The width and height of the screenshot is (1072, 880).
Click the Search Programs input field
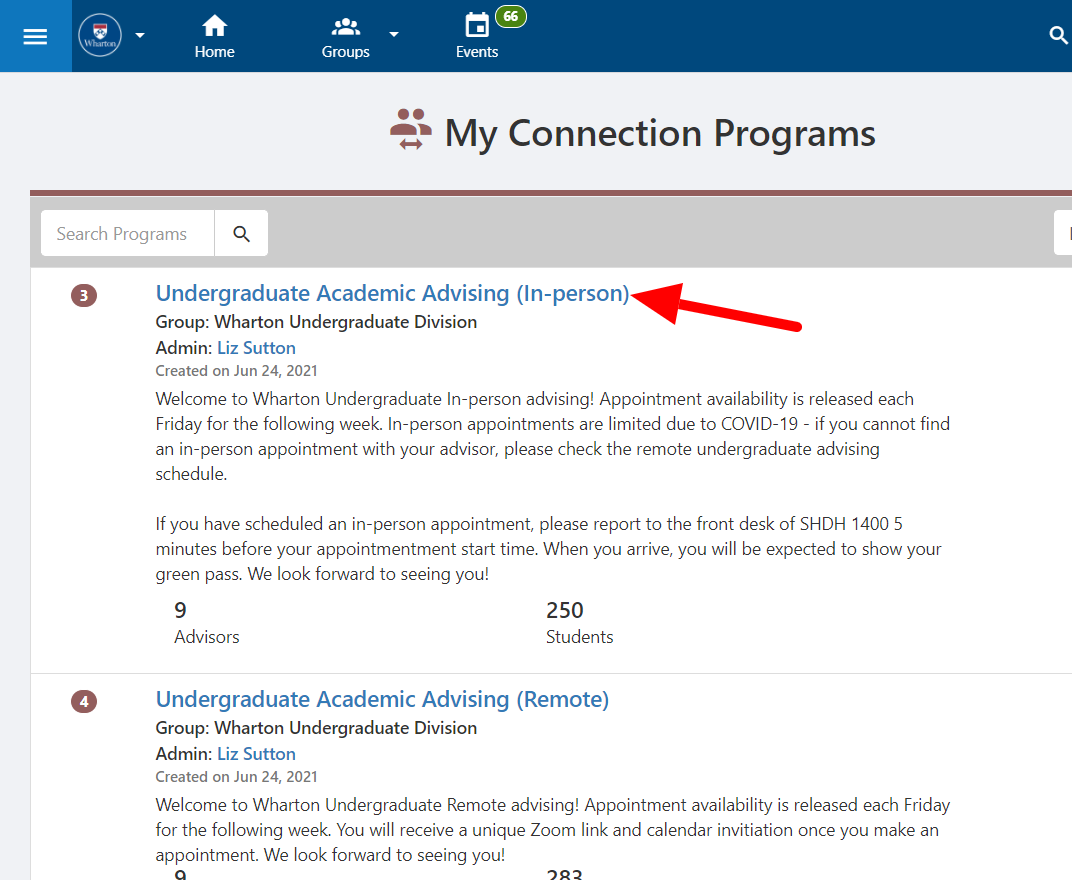point(127,234)
